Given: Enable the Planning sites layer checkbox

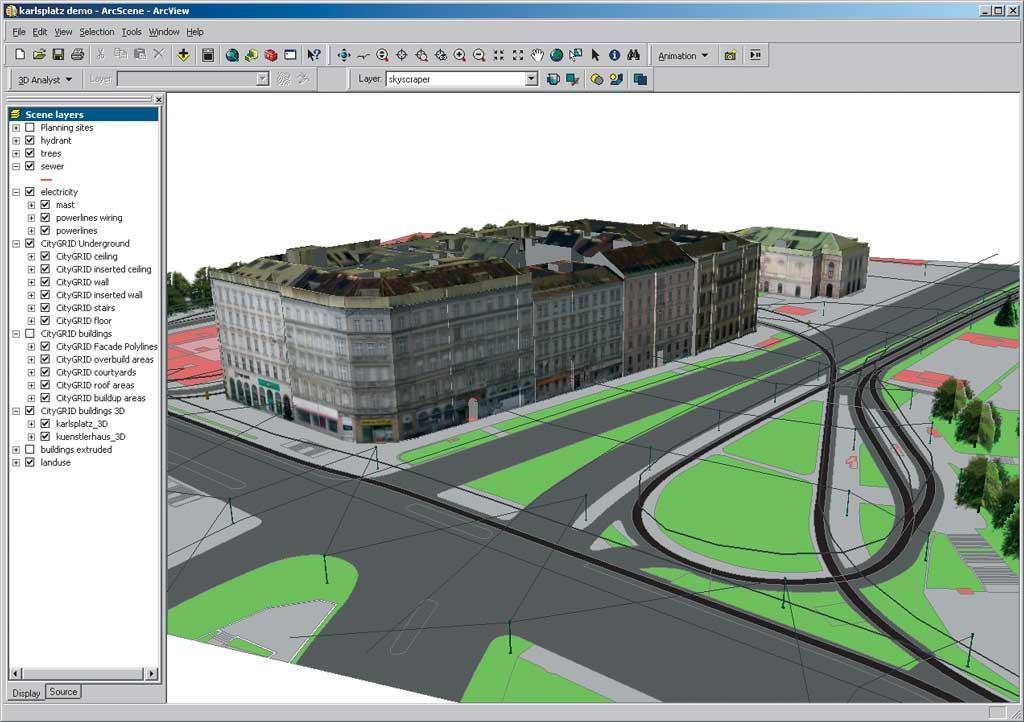Looking at the screenshot, I should coord(30,127).
